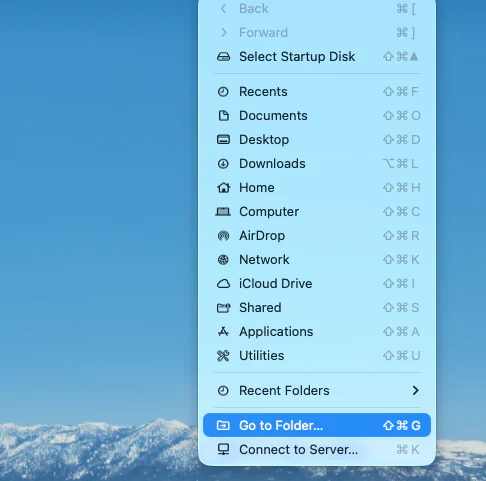Click the AirDrop radar icon
The width and height of the screenshot is (486, 481).
tap(223, 236)
